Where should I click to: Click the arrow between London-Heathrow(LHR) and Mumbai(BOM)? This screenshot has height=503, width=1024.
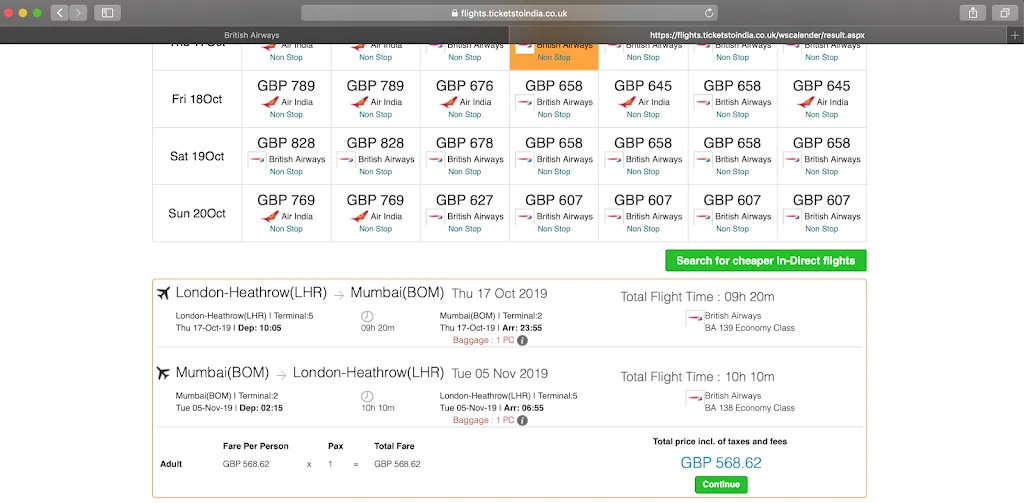click(x=339, y=295)
